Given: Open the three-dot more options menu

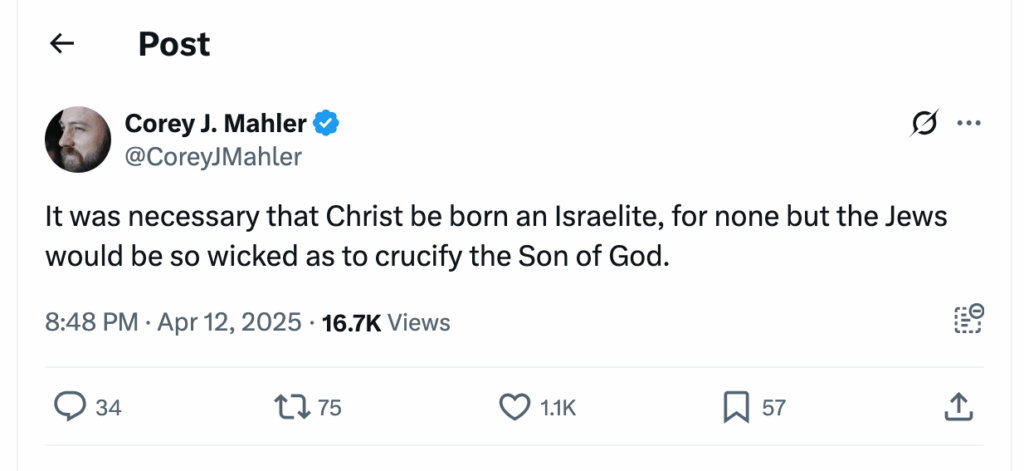Looking at the screenshot, I should click(x=969, y=123).
